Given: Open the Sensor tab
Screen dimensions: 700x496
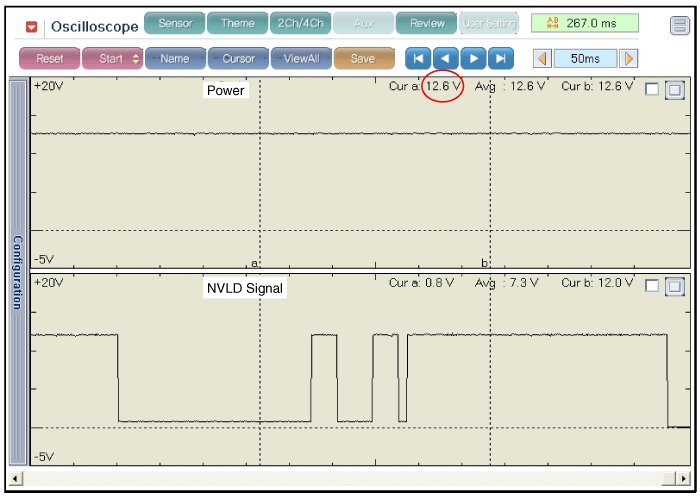Looking at the screenshot, I should (x=175, y=24).
